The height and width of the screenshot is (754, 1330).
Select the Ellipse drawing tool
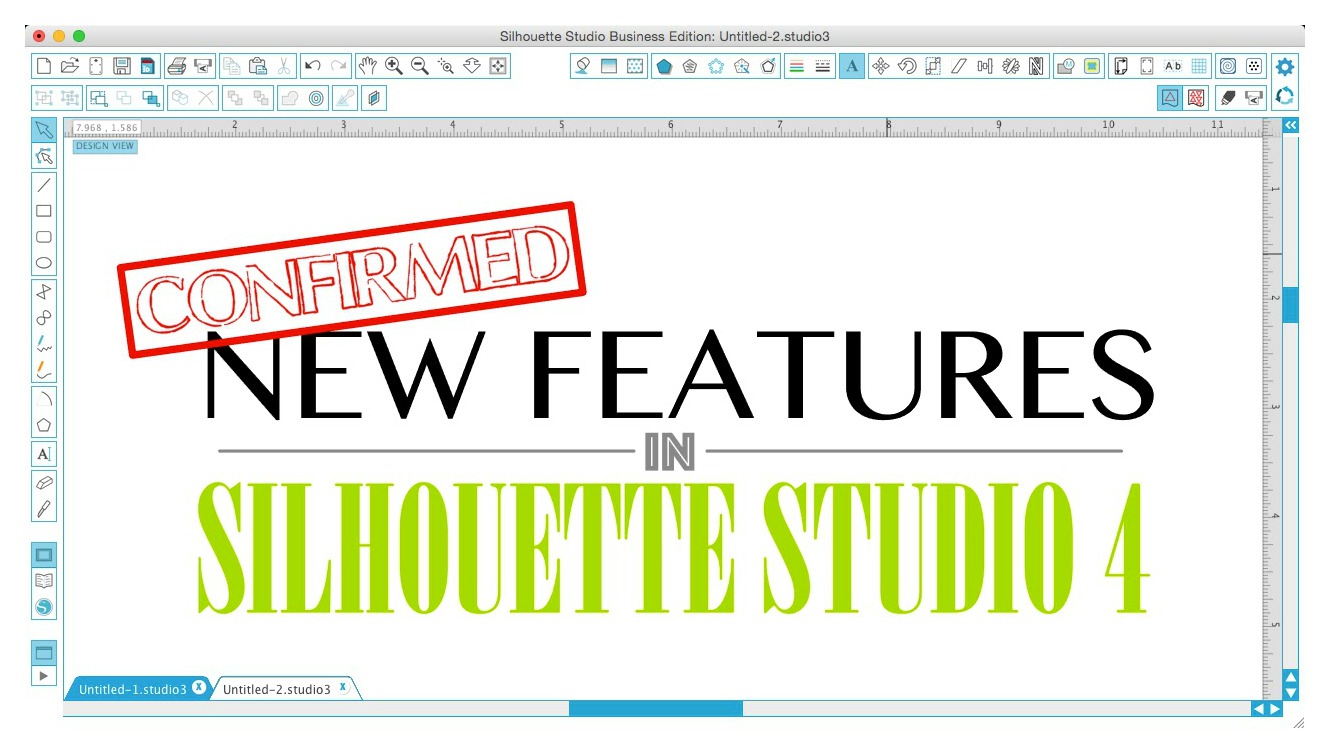44,264
